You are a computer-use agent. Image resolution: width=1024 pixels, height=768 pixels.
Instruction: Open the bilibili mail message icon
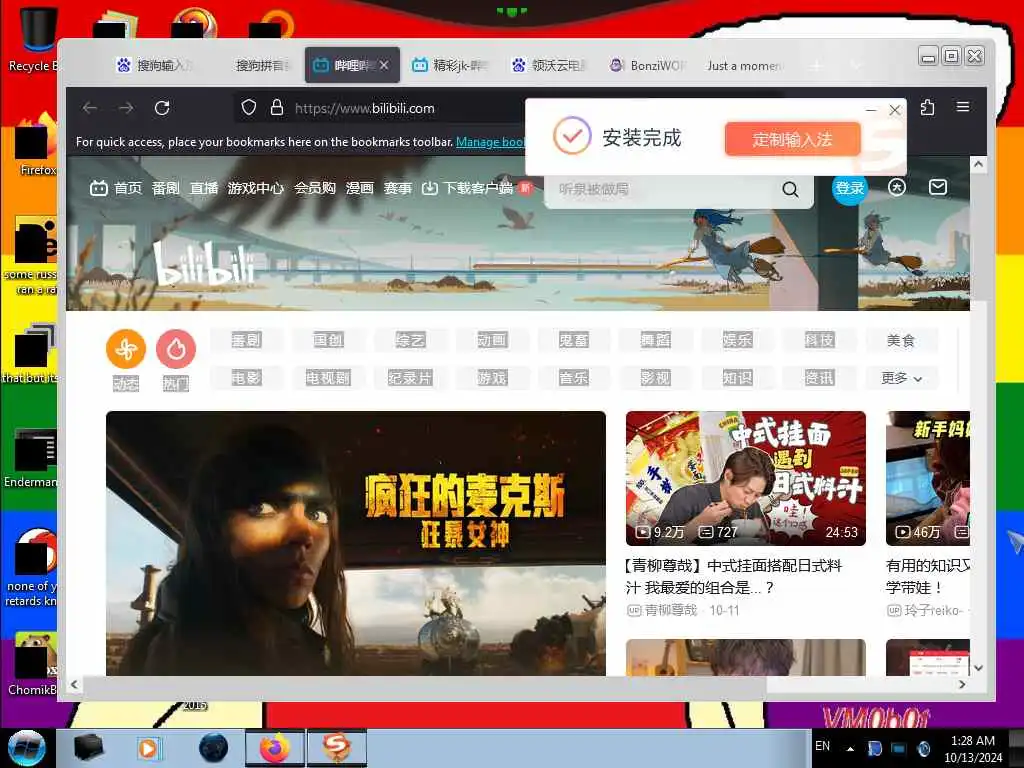click(938, 187)
